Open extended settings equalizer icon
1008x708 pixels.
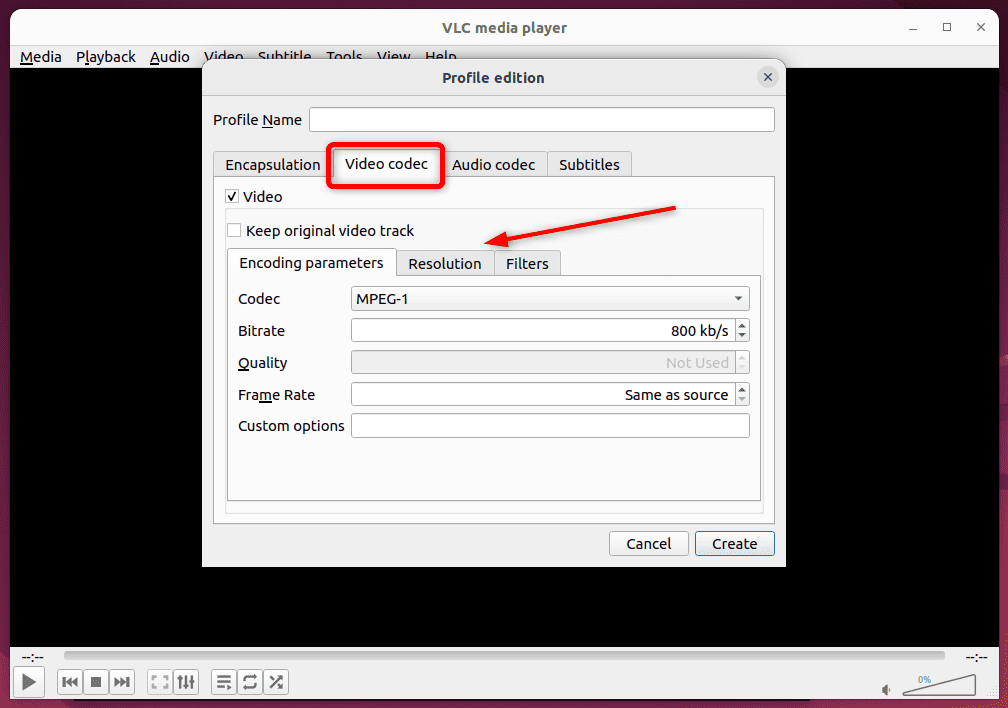tap(186, 682)
